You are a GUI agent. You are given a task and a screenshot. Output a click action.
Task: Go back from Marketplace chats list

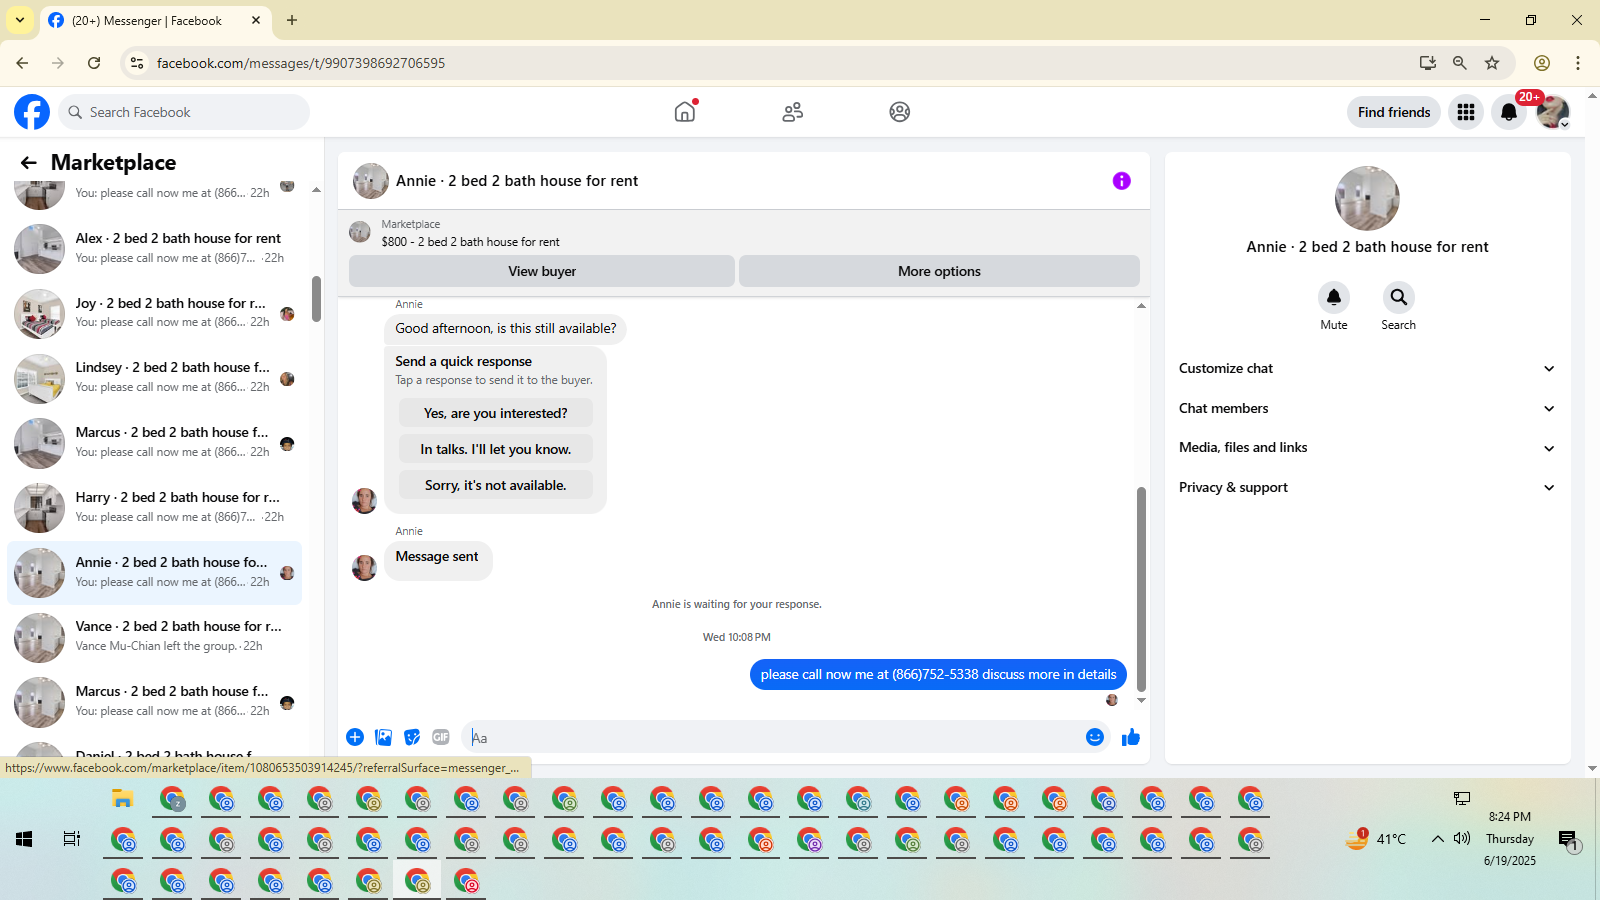pos(29,163)
